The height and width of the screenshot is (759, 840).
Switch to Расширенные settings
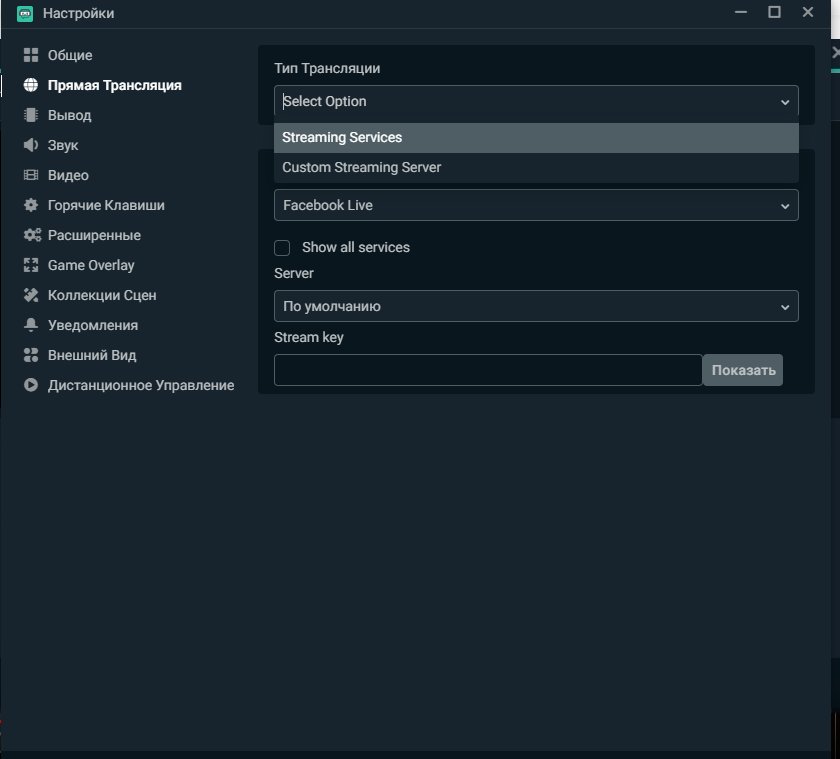(94, 235)
